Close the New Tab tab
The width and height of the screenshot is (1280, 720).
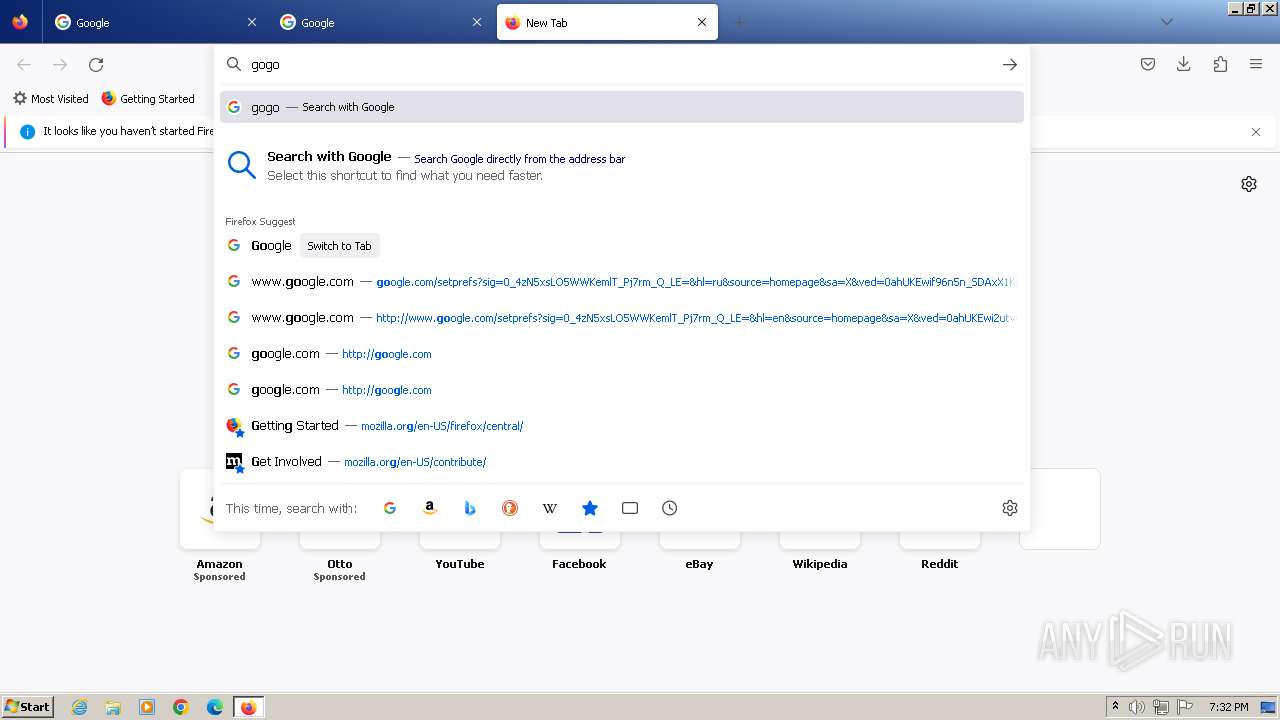tap(702, 22)
